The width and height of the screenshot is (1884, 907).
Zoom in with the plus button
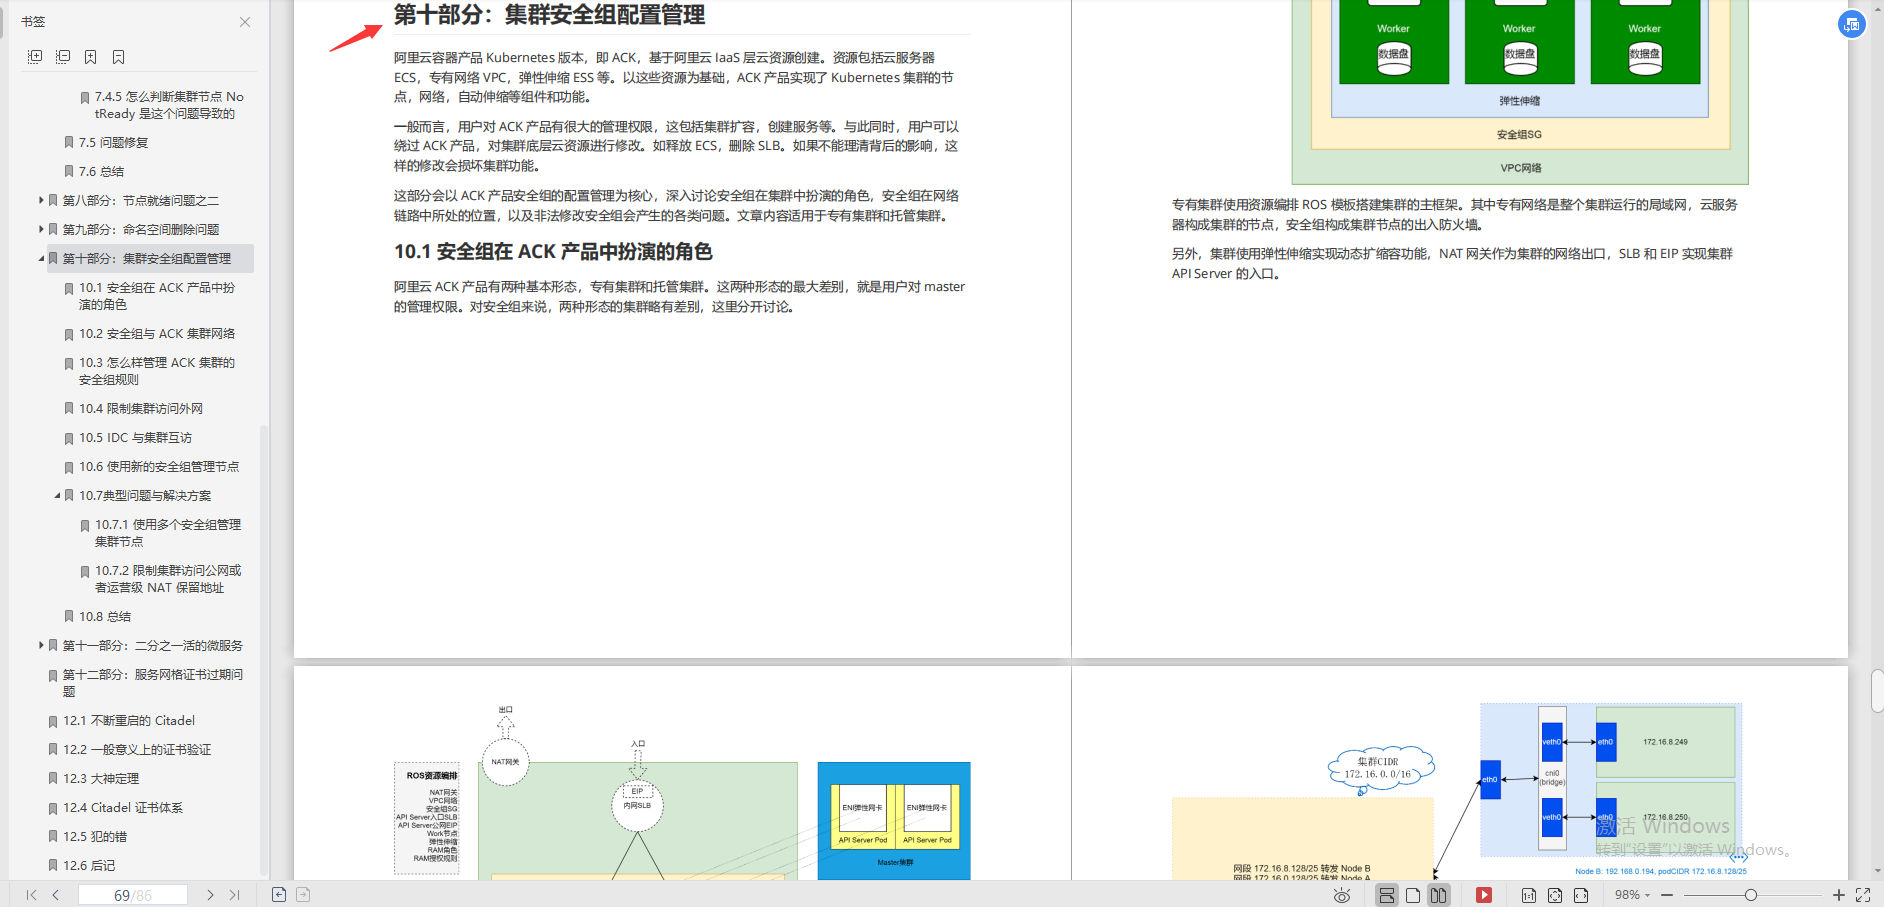[x=1838, y=895]
